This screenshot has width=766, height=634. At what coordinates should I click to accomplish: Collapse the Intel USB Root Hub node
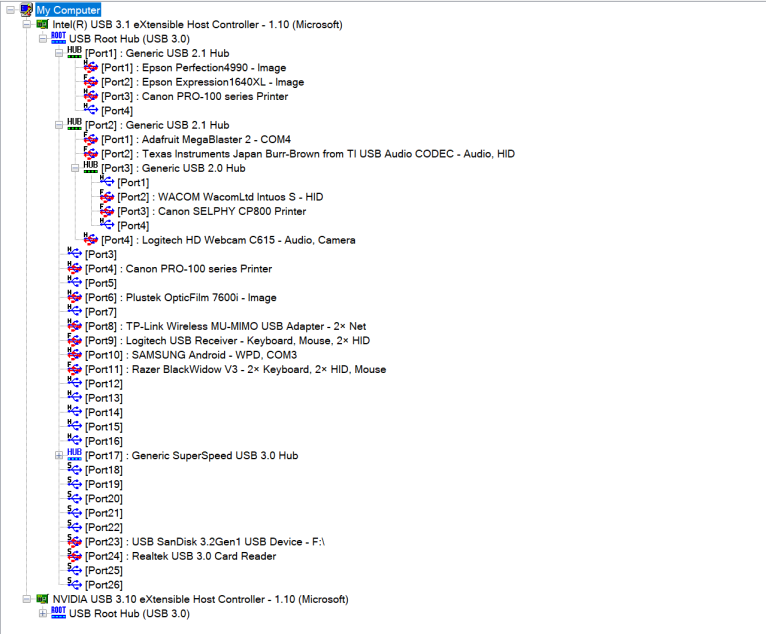[43, 39]
